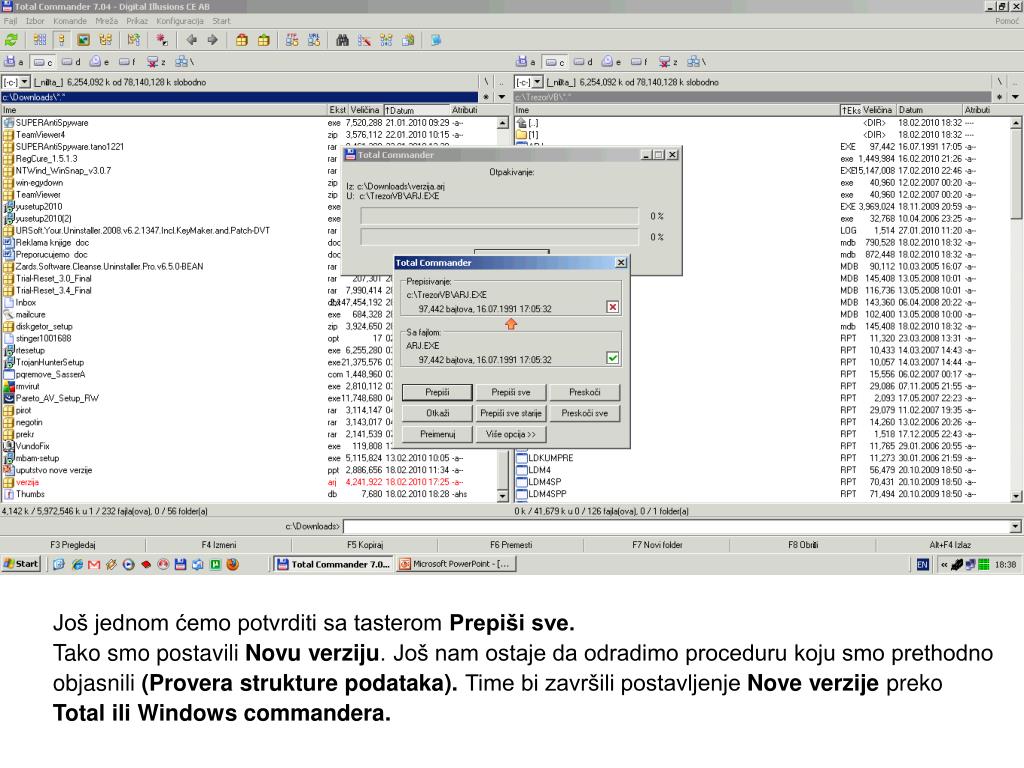The image size is (1024, 768).
Task: Go back with the left arrow icon
Action: click(x=191, y=40)
